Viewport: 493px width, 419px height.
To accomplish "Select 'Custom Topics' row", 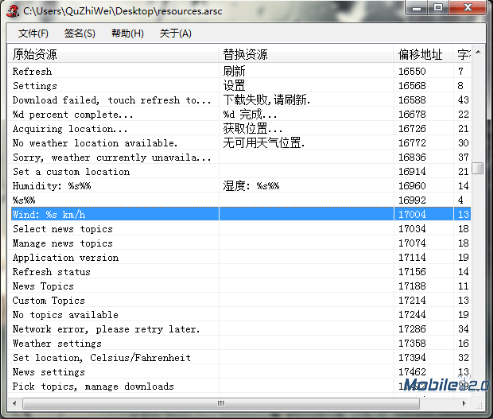I will 239,300.
